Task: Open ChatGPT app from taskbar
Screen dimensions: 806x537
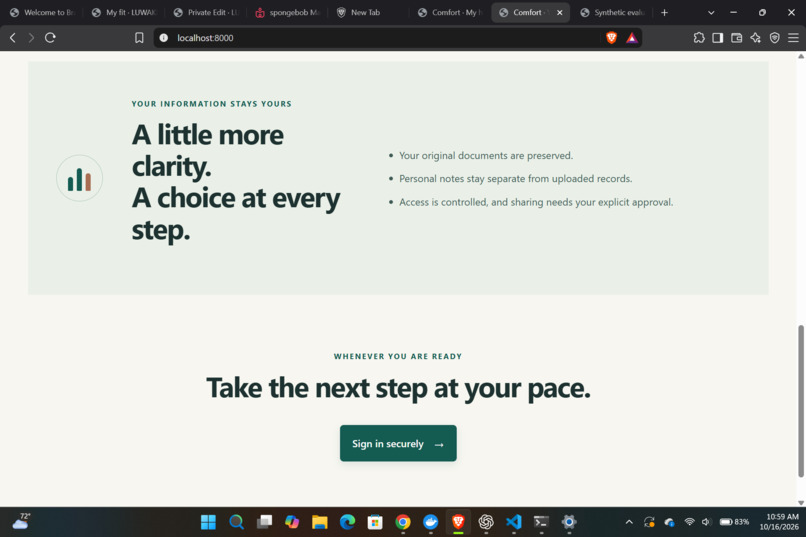Action: point(486,522)
